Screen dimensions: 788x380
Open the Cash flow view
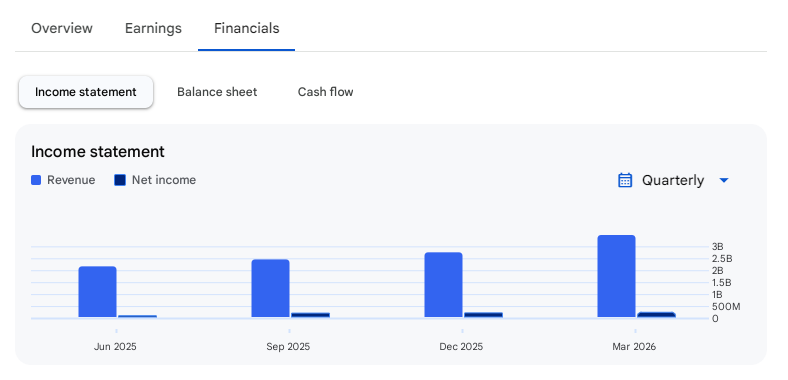(x=326, y=92)
